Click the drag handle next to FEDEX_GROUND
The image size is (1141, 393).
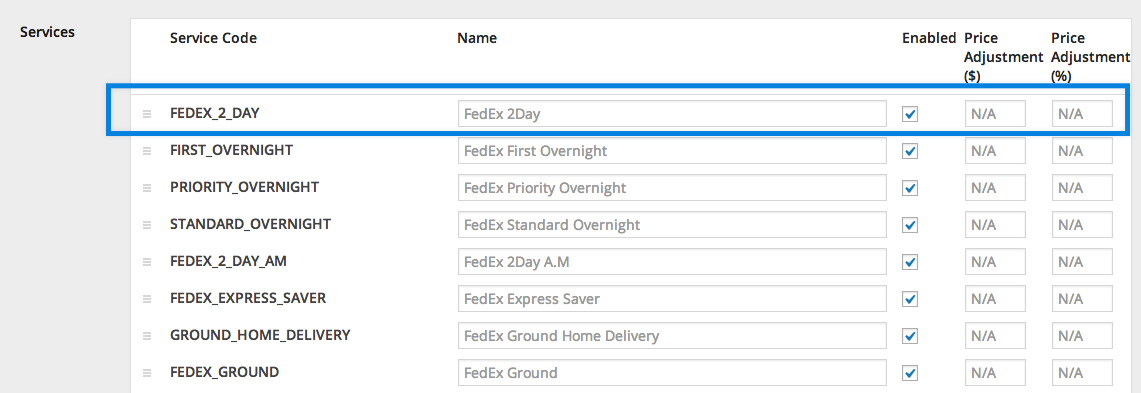(147, 373)
